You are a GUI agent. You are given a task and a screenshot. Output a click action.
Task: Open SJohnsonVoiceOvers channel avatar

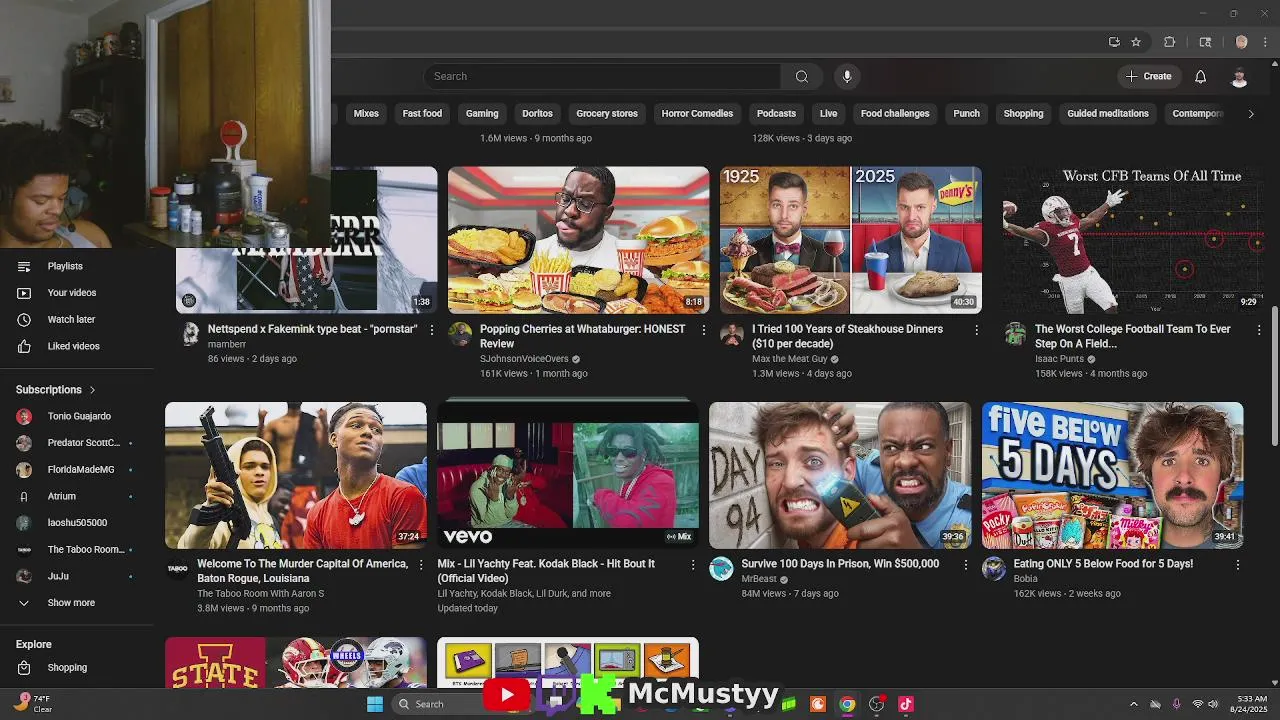coord(460,334)
